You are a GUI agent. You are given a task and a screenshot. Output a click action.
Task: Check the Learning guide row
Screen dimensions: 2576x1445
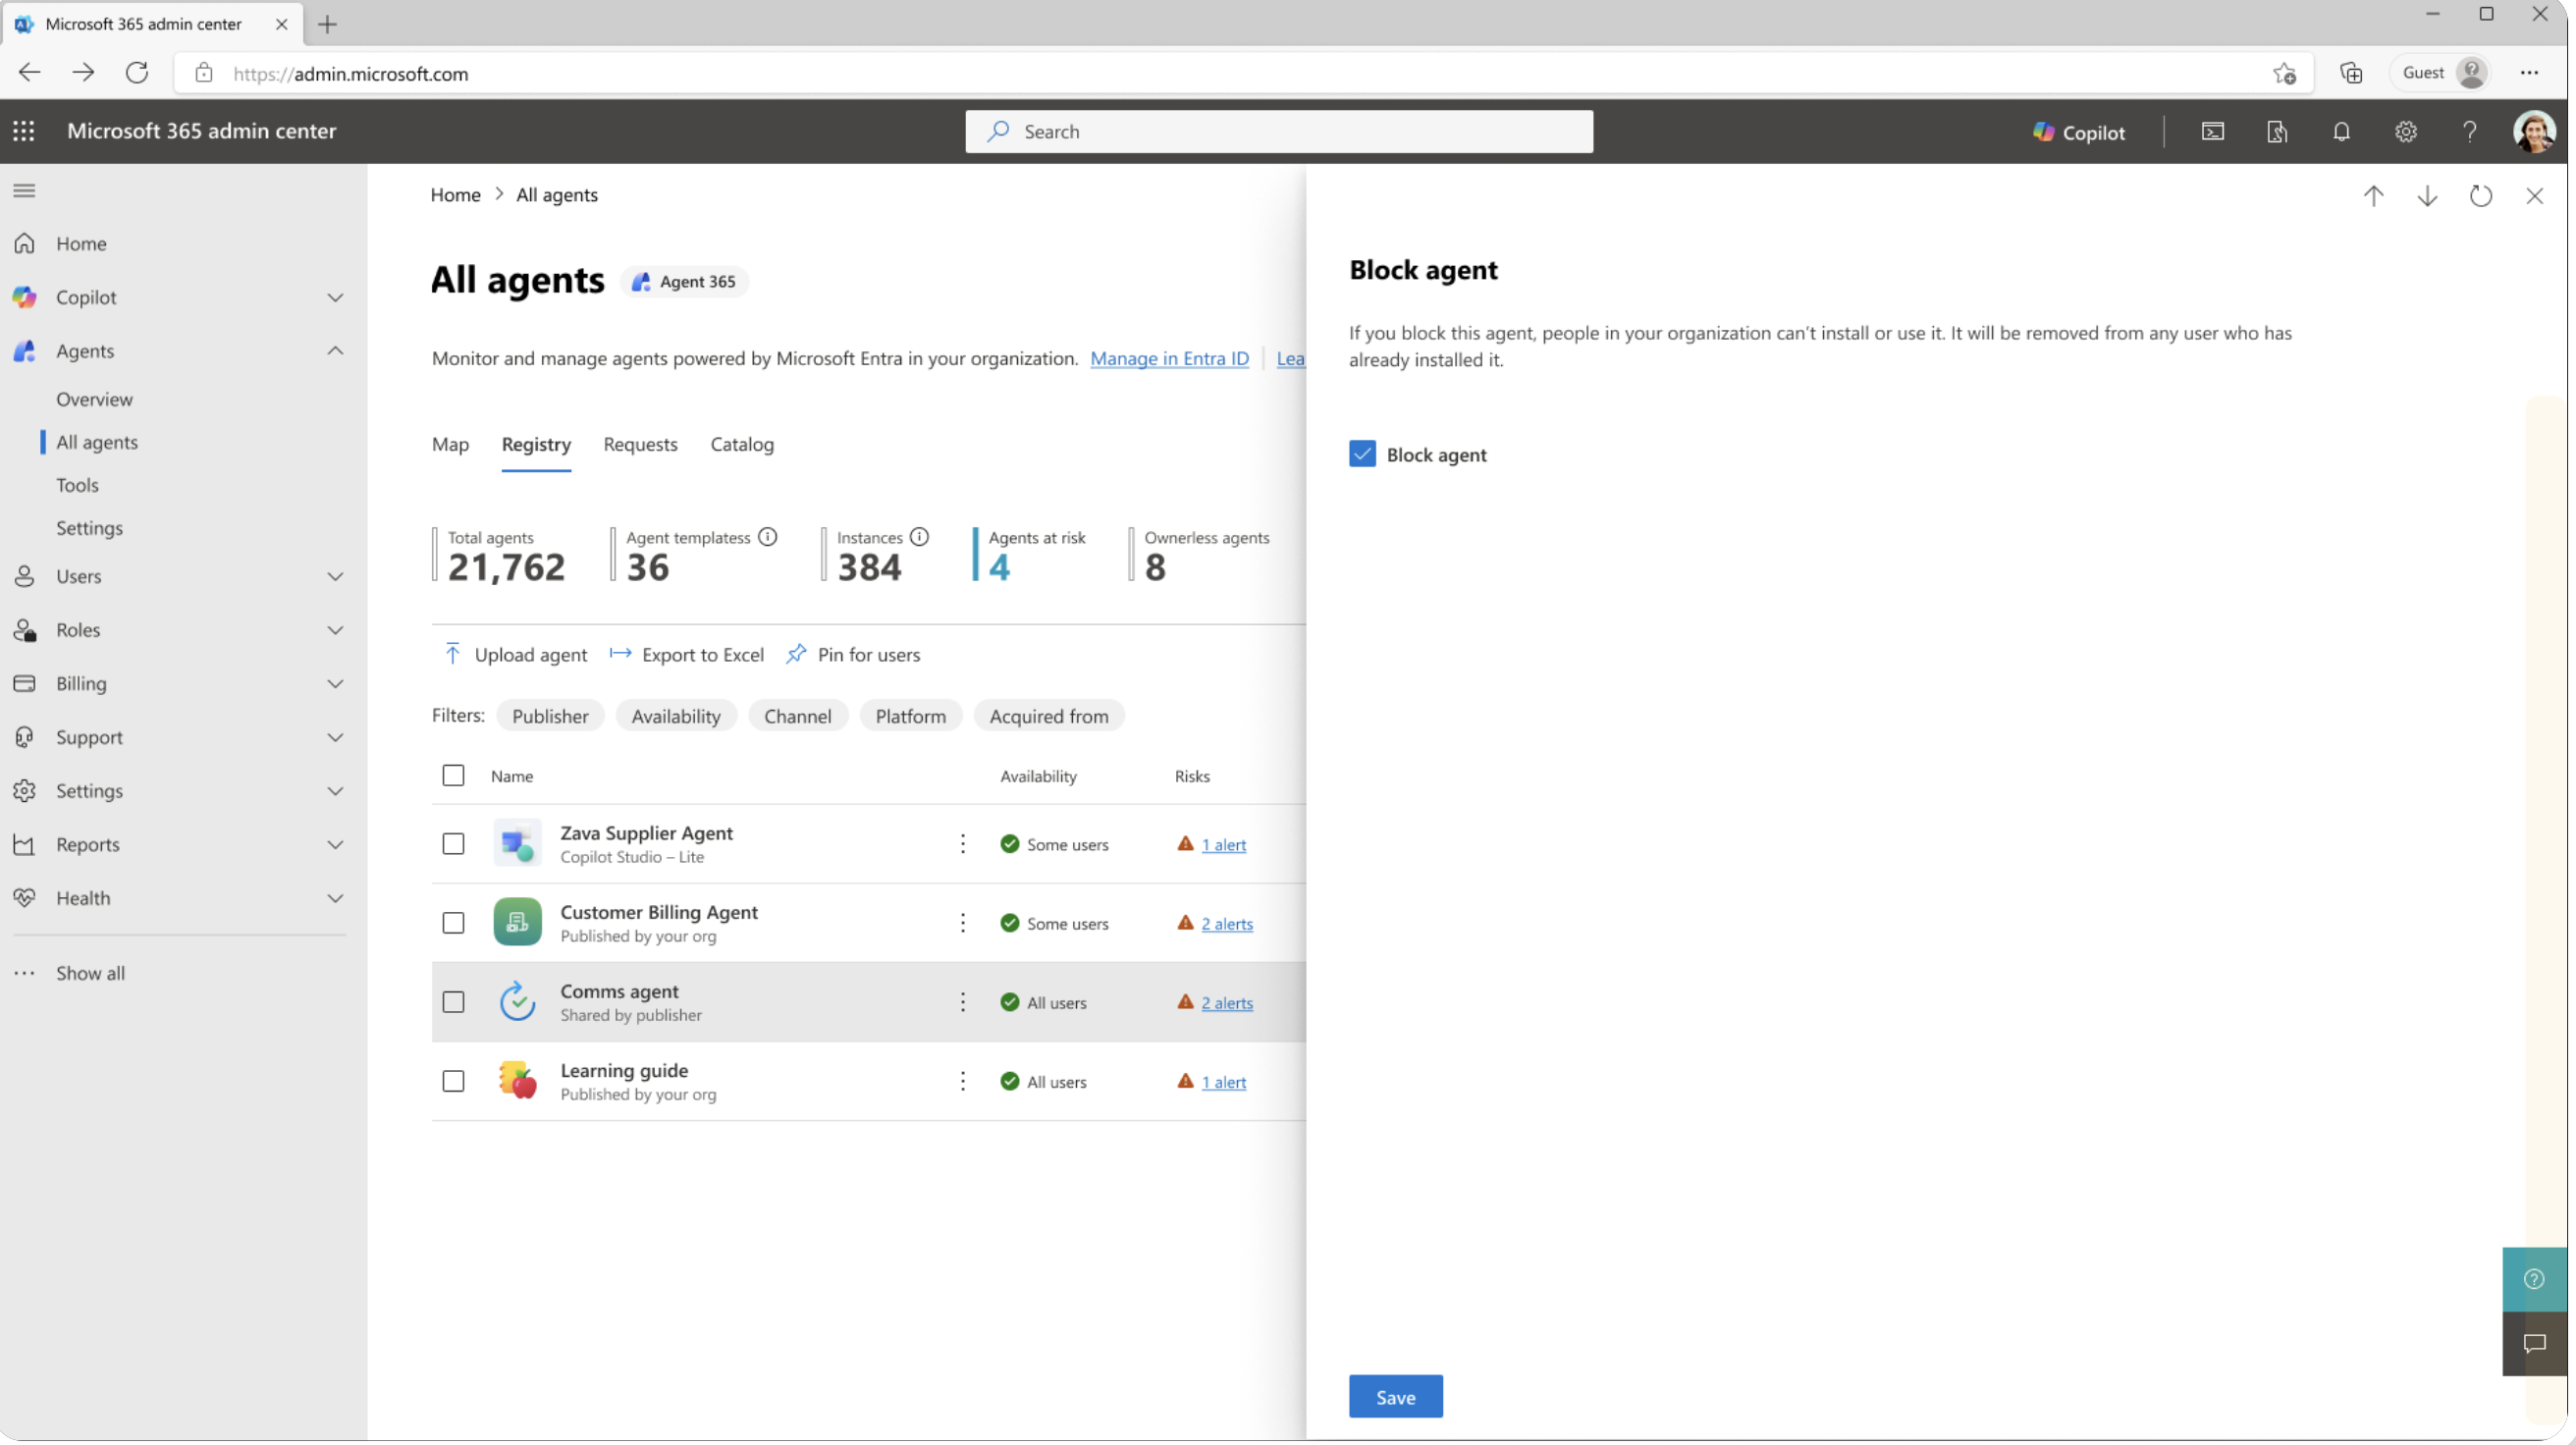click(454, 1081)
